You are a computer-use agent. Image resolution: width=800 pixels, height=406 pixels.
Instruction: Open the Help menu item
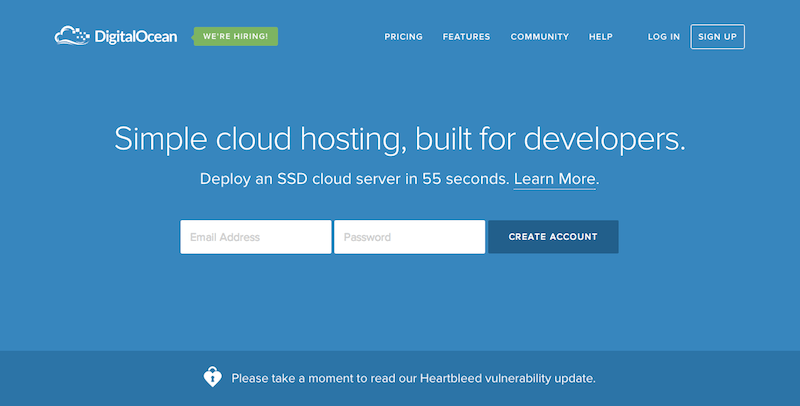click(601, 37)
